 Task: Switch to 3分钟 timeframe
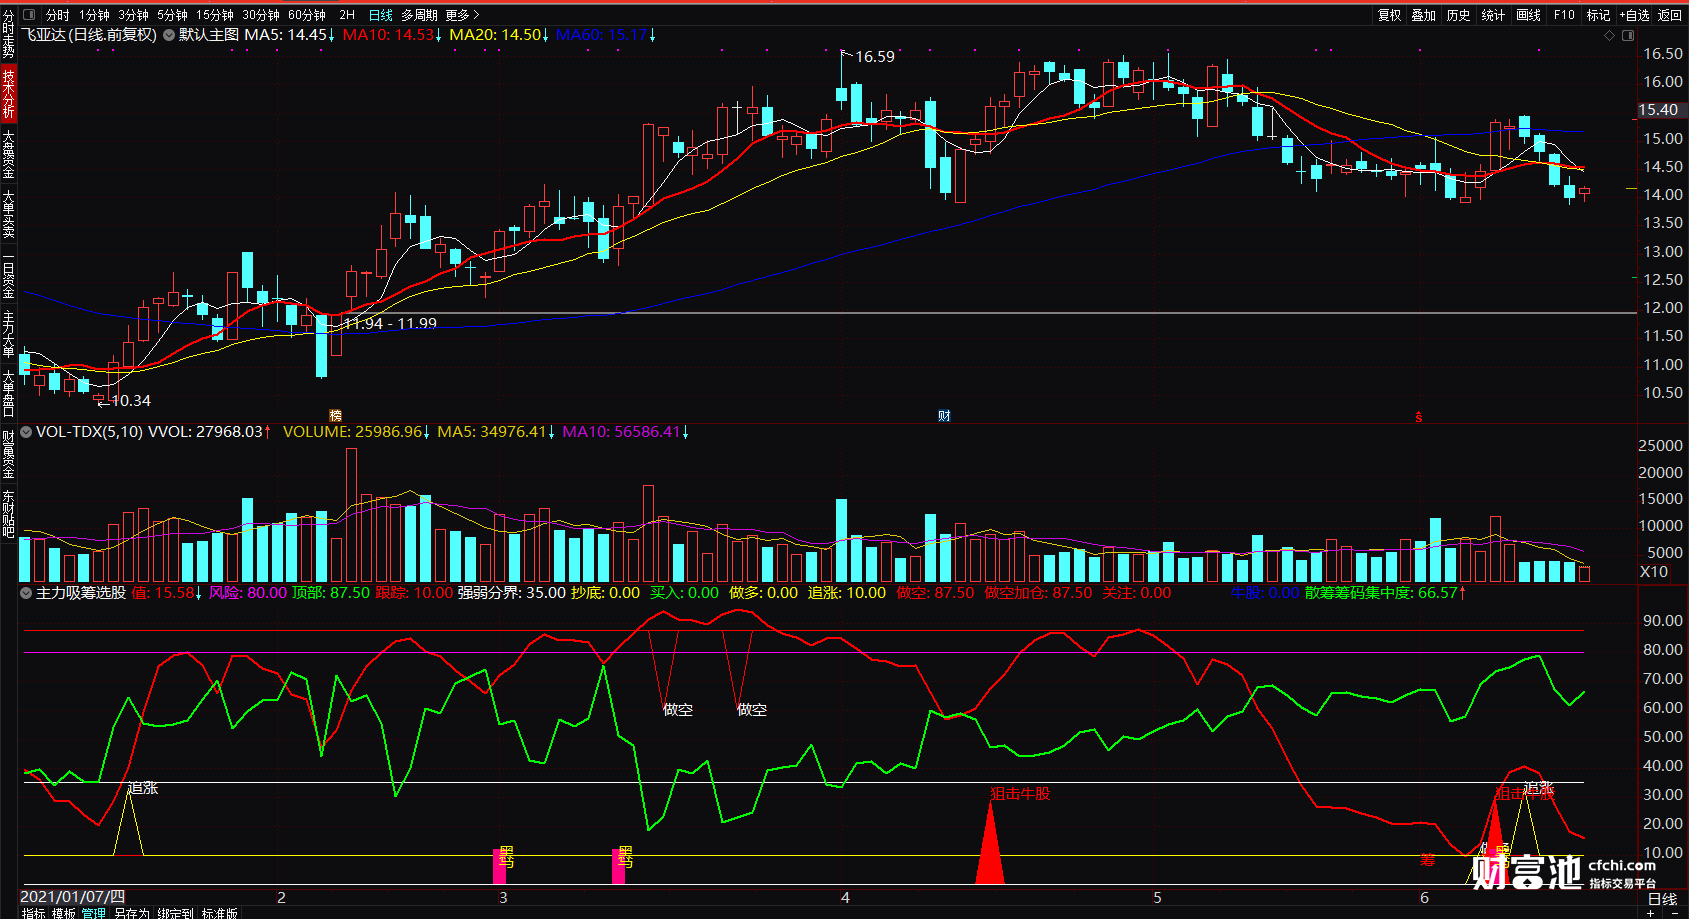point(133,15)
